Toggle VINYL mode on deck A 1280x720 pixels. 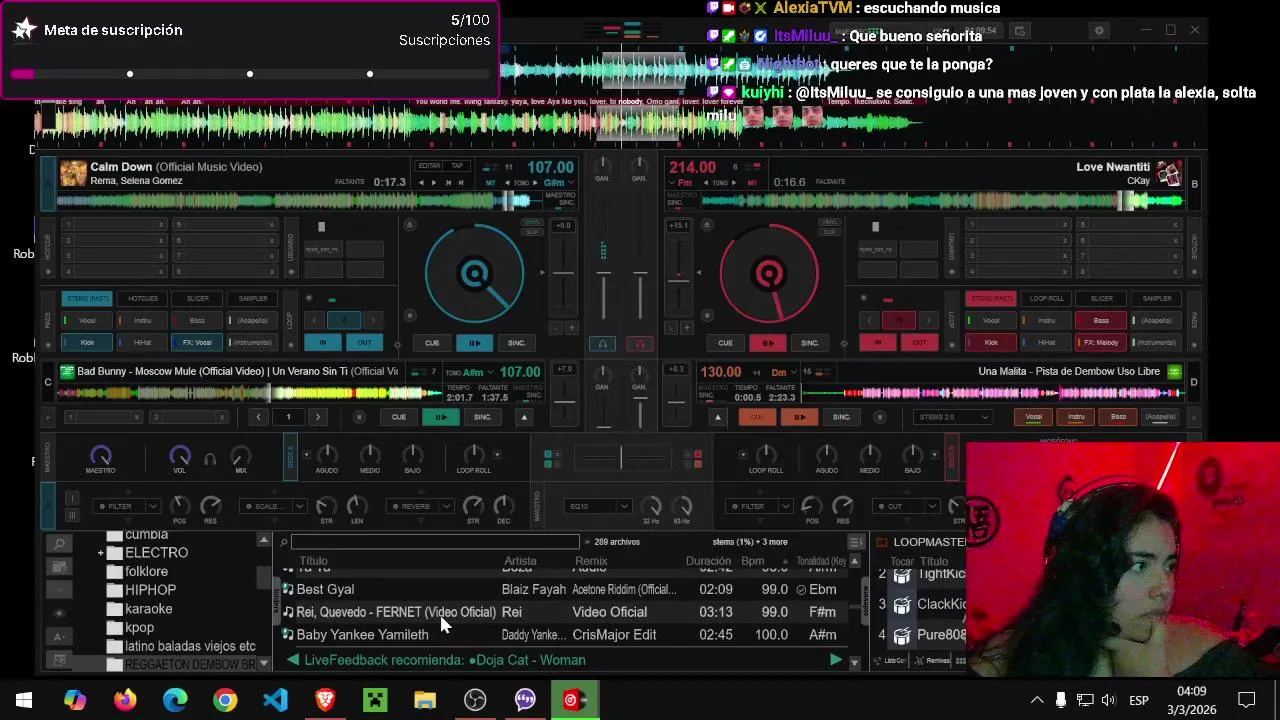coord(532,222)
